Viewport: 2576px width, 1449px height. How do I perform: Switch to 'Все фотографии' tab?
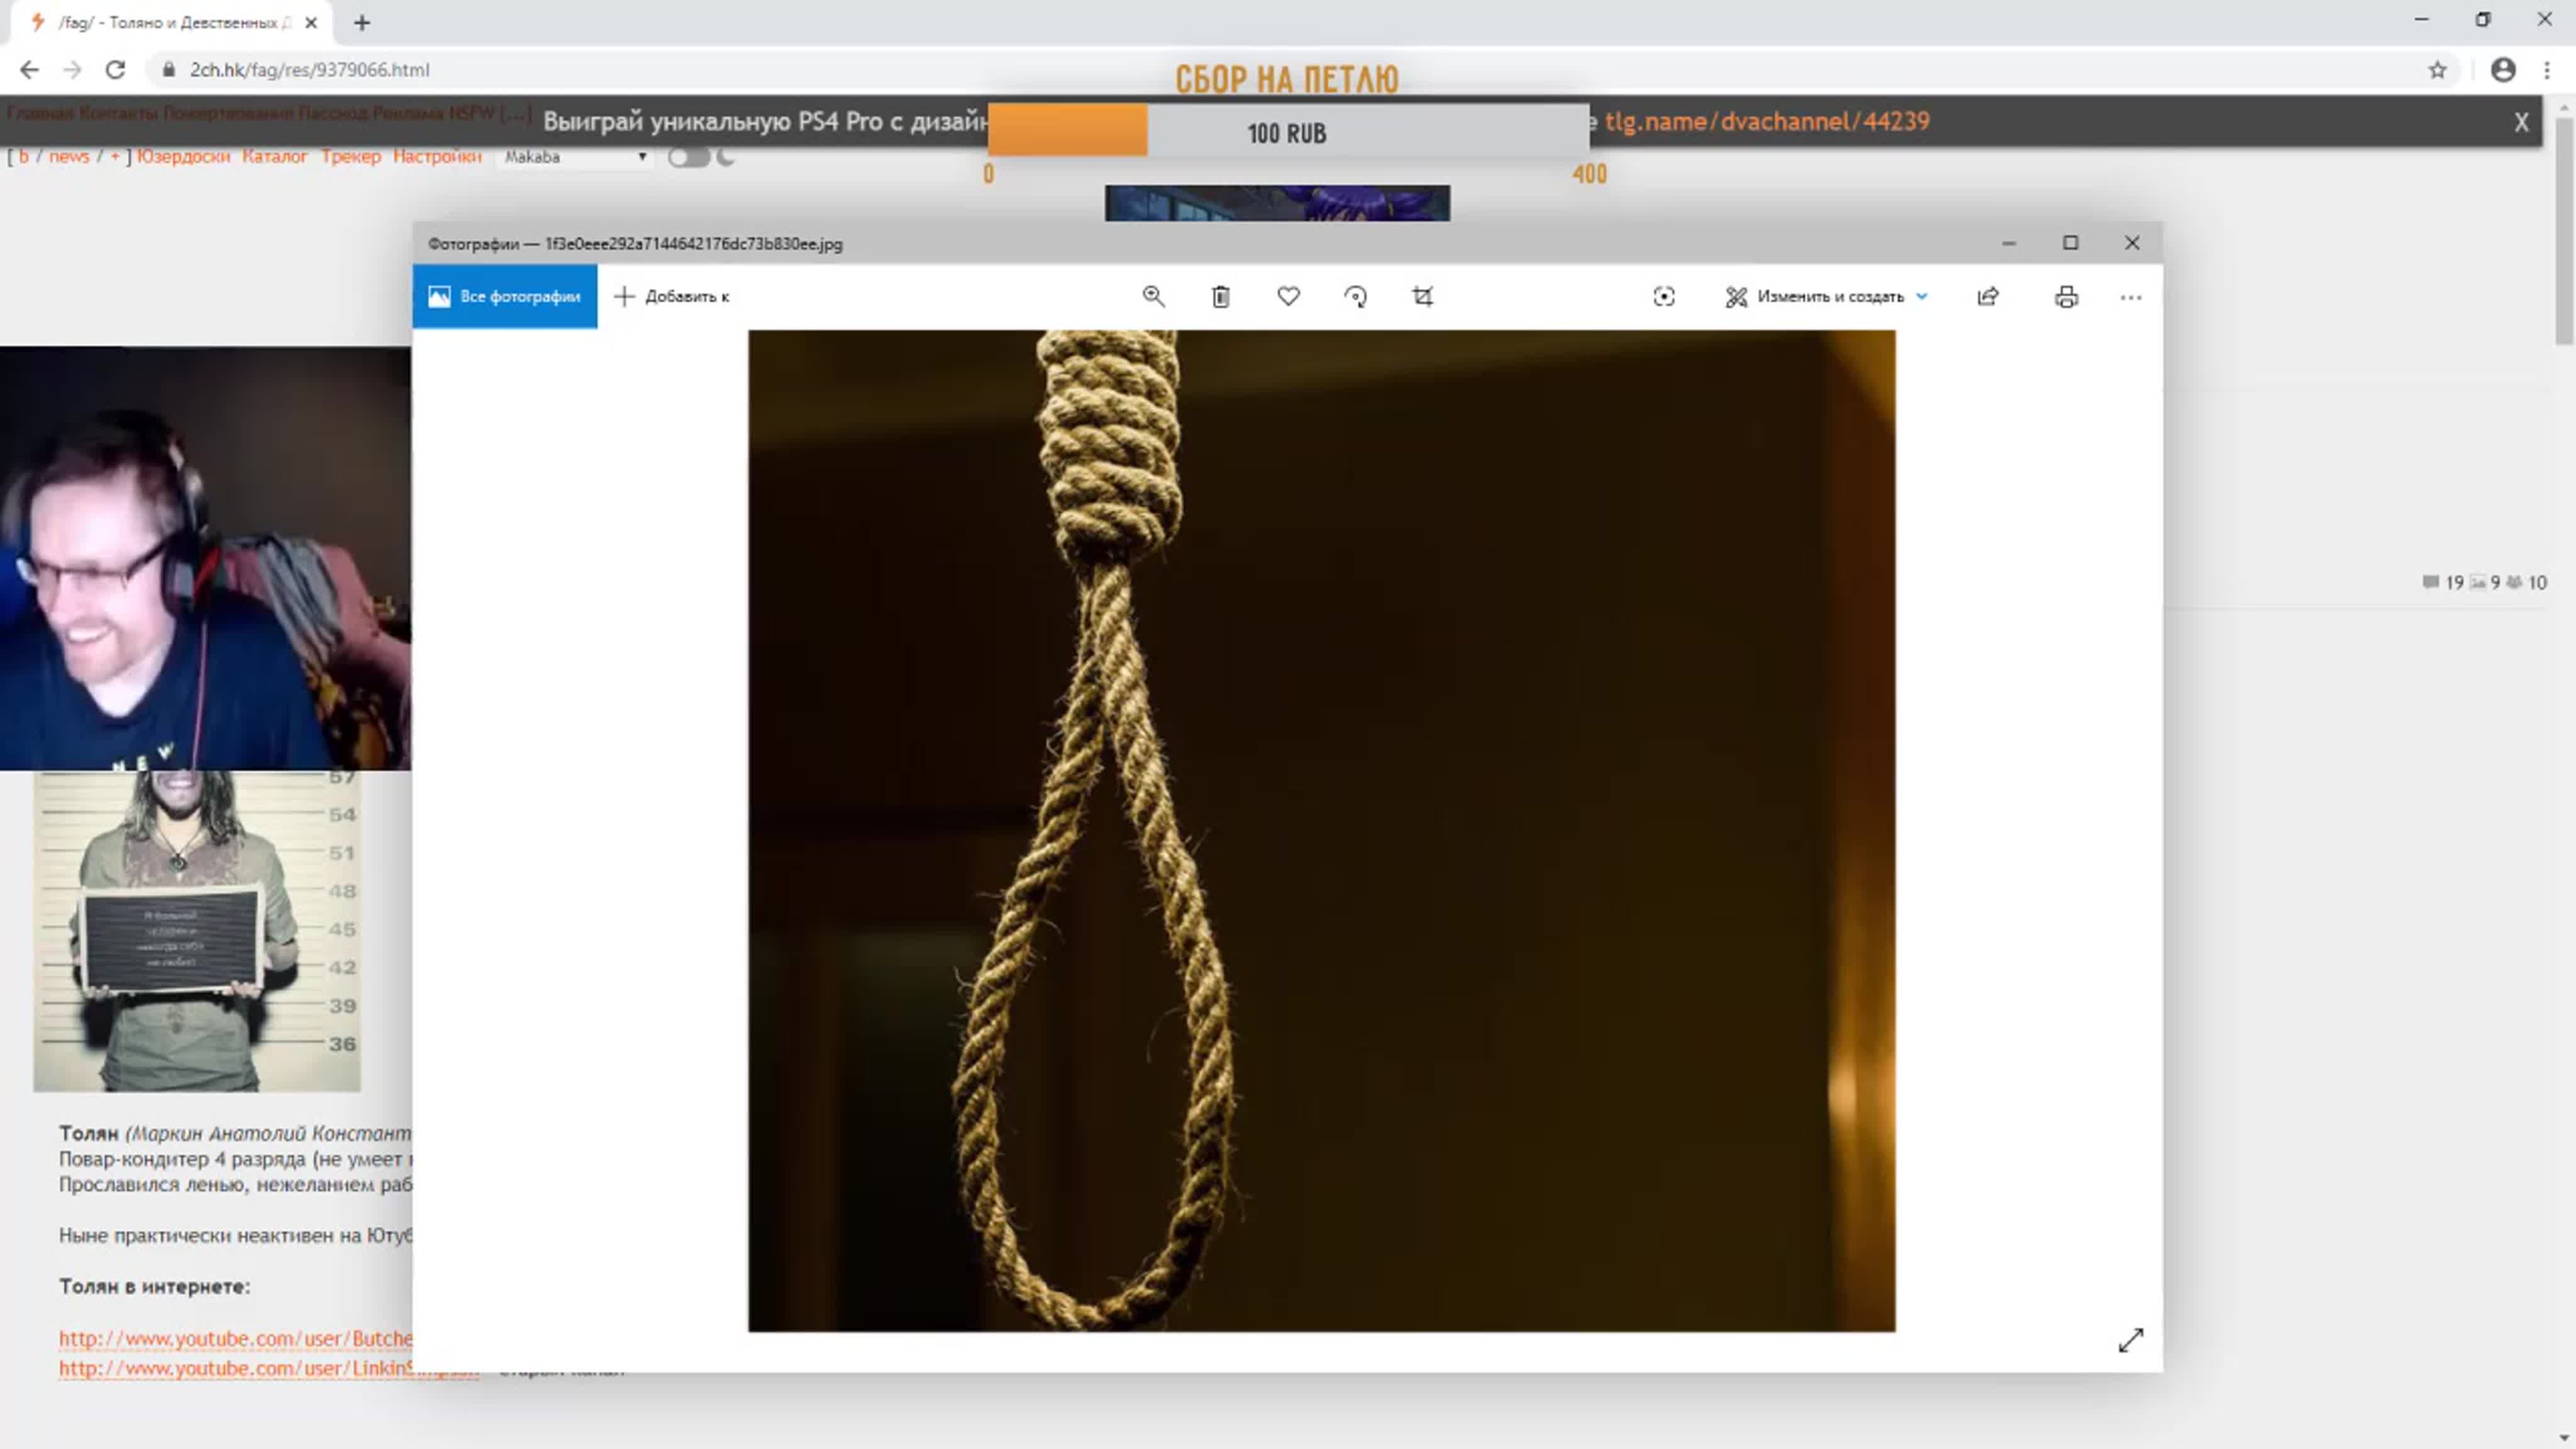(x=505, y=296)
